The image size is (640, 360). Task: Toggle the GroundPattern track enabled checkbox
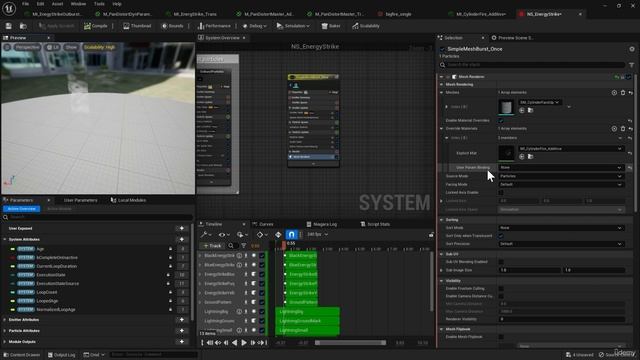(262, 302)
